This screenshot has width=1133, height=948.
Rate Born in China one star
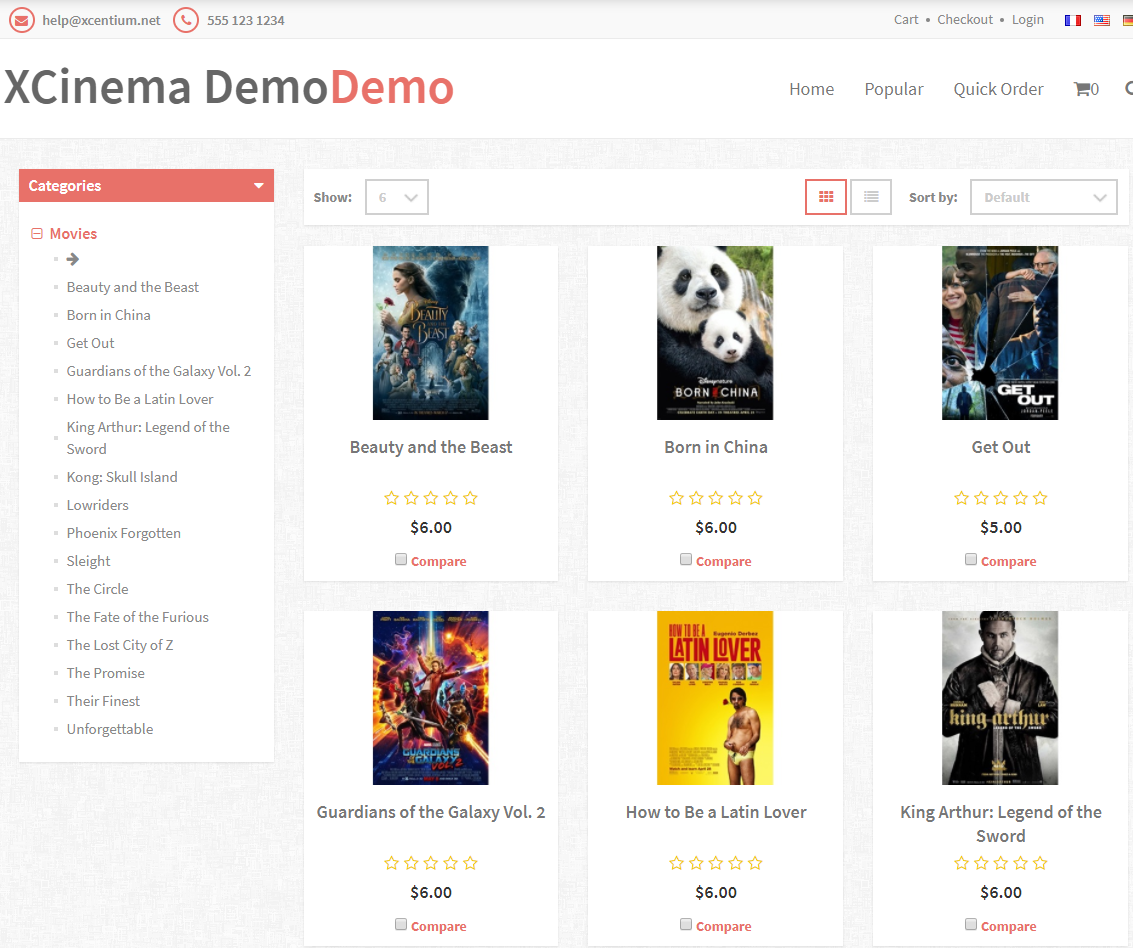pyautogui.click(x=676, y=498)
